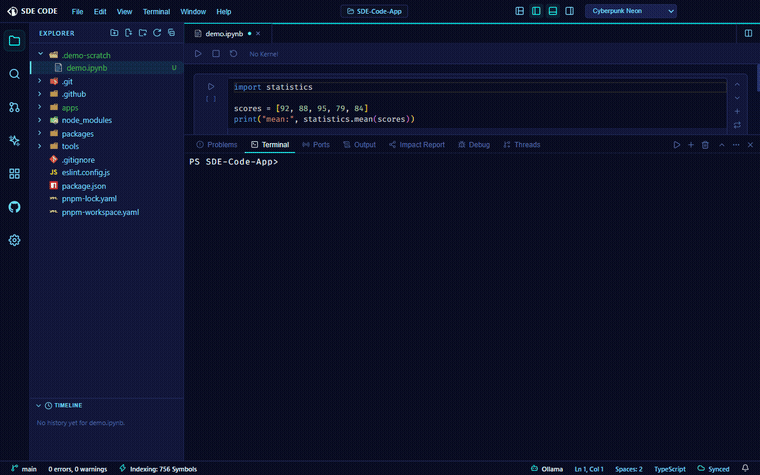Viewport: 760px width, 475px height.
Task: Open the Search view in activity bar
Action: click(15, 74)
